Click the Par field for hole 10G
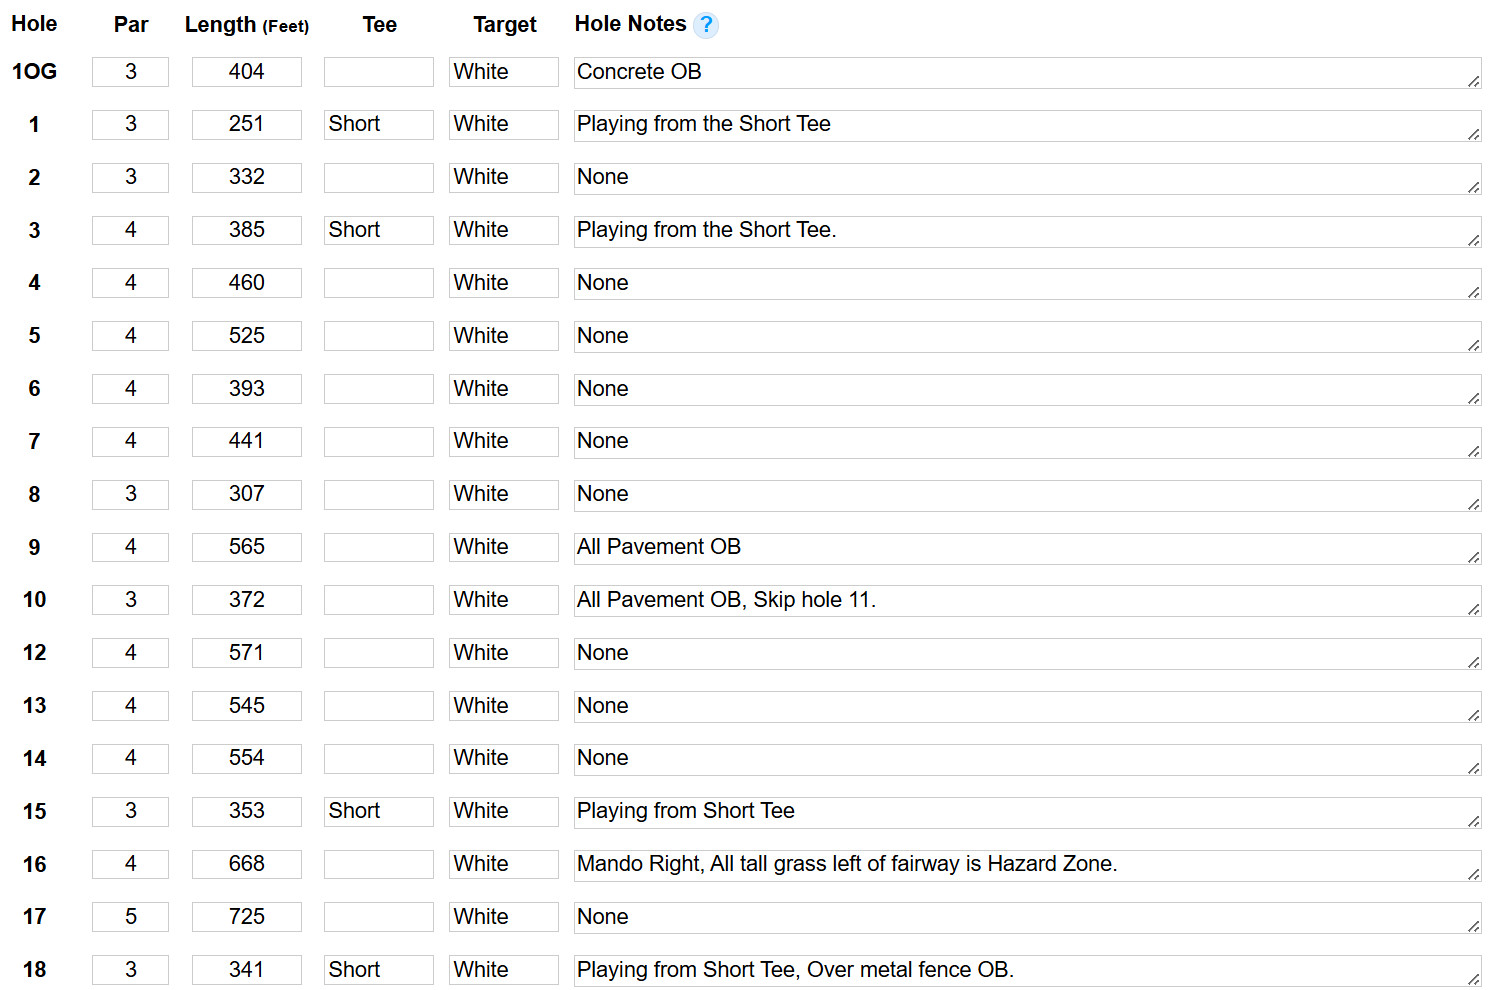This screenshot has height=990, width=1498. click(x=130, y=72)
